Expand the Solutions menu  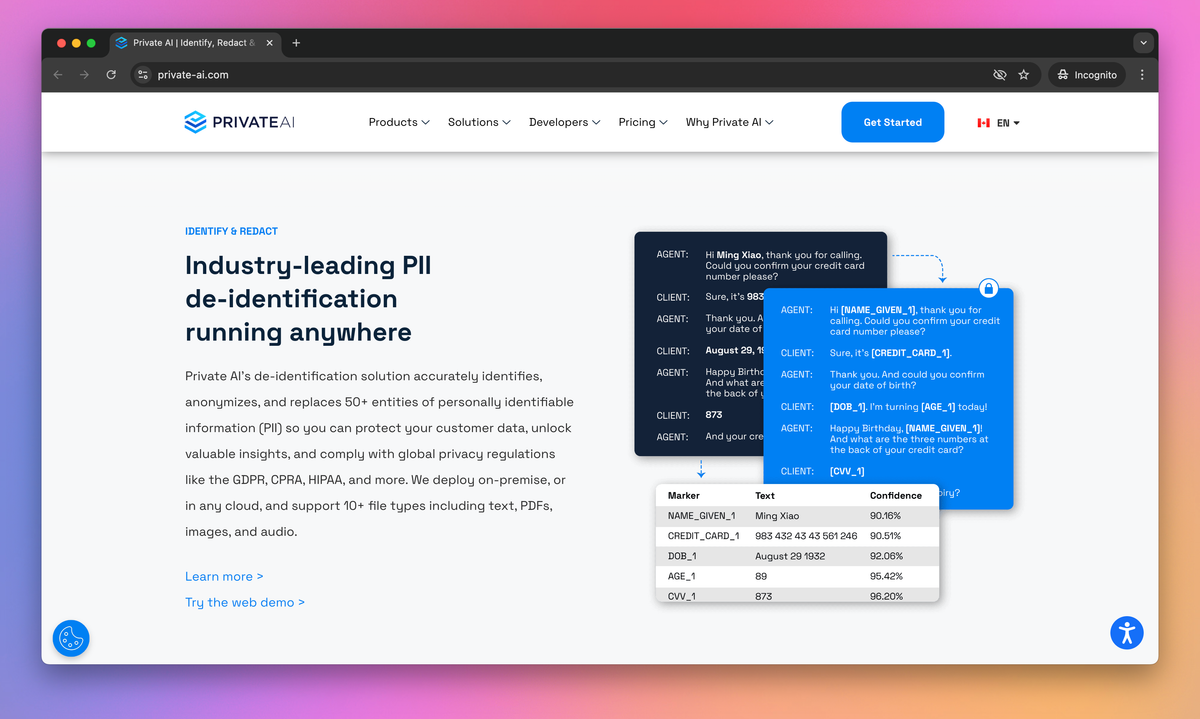(x=479, y=122)
